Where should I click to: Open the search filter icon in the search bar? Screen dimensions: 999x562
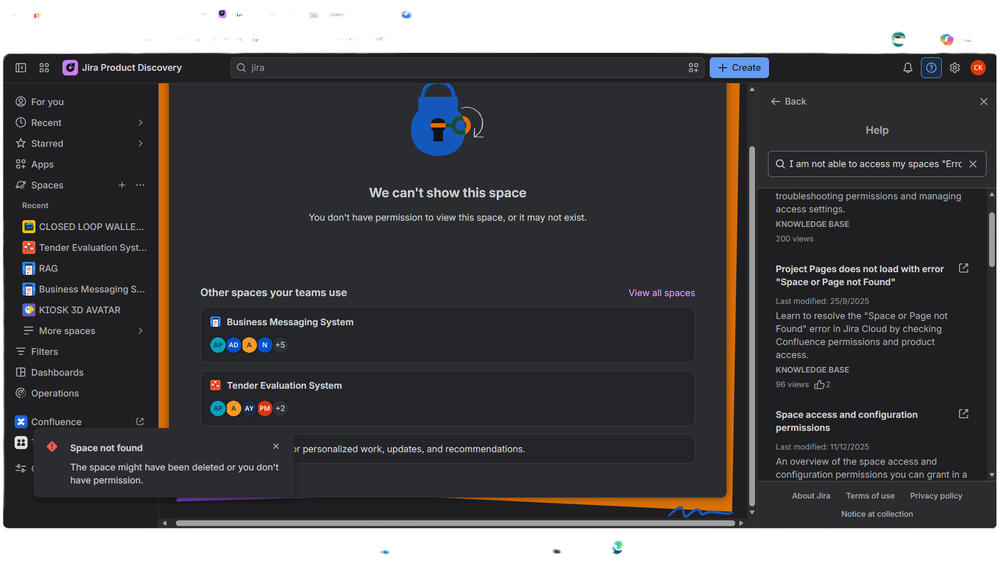pos(693,68)
